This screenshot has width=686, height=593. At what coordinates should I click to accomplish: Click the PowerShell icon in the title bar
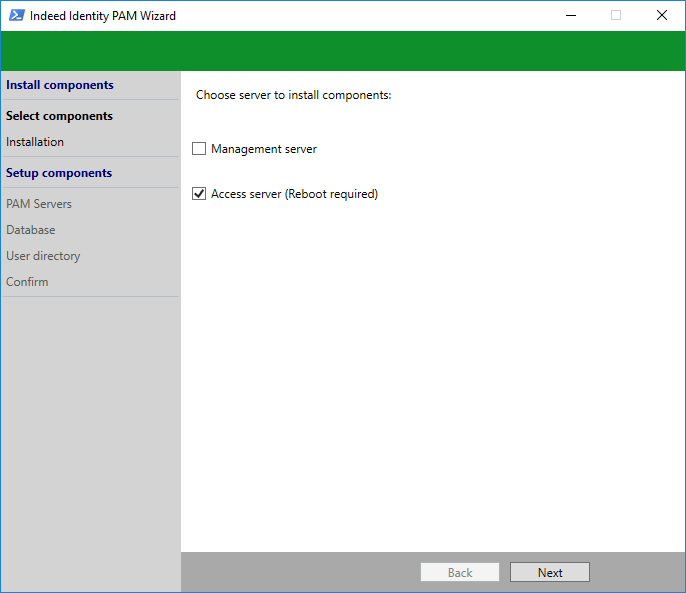pyautogui.click(x=17, y=15)
